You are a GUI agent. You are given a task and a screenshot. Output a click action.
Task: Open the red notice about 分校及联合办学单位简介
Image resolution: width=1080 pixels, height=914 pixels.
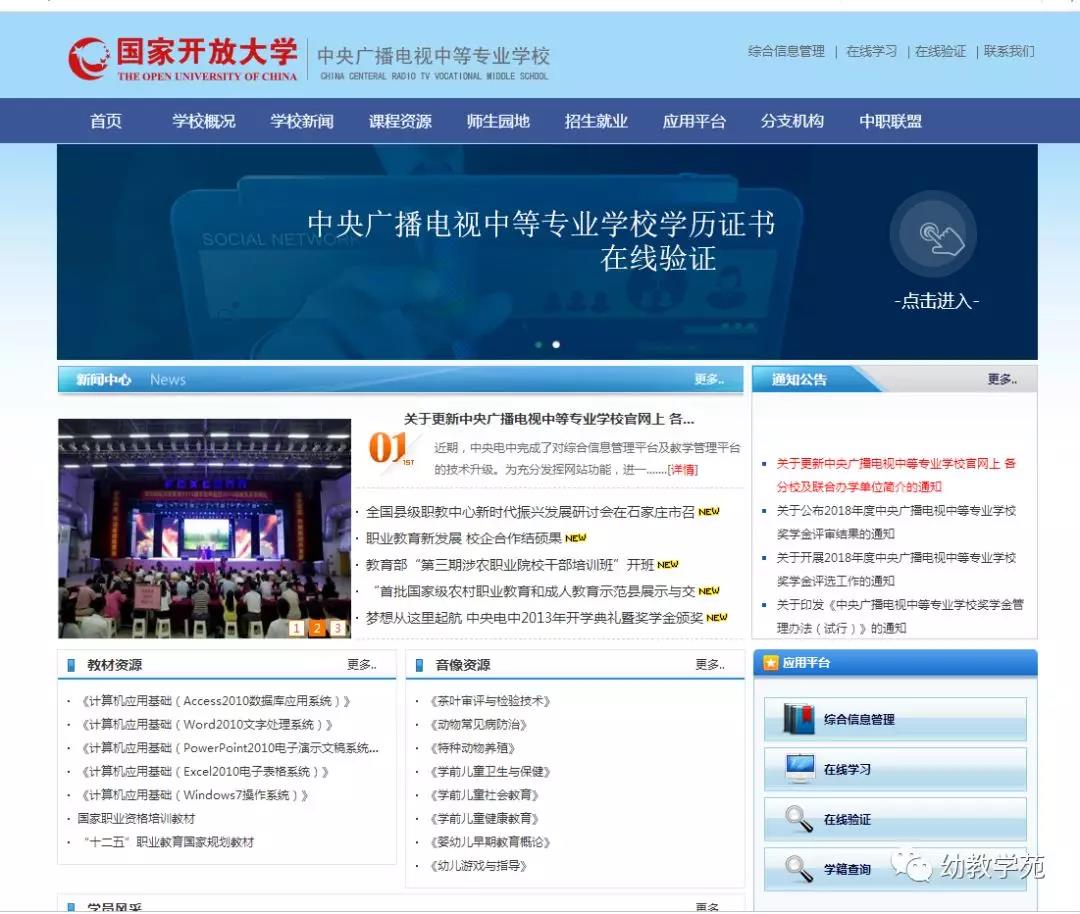point(896,475)
